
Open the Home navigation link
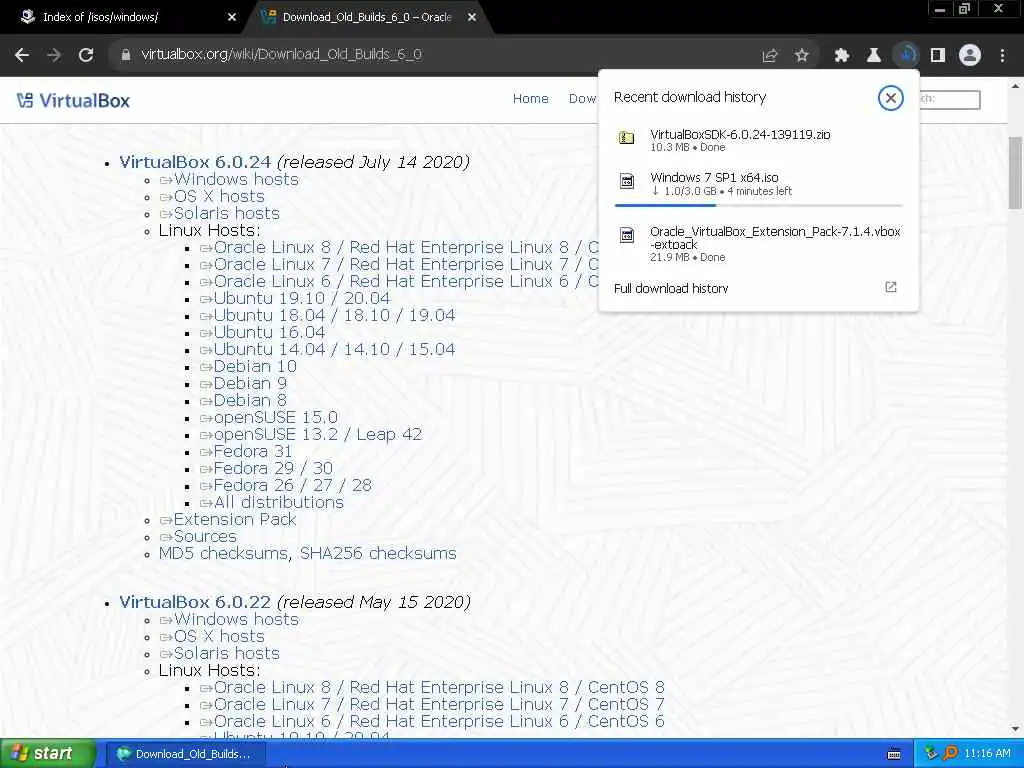530,99
